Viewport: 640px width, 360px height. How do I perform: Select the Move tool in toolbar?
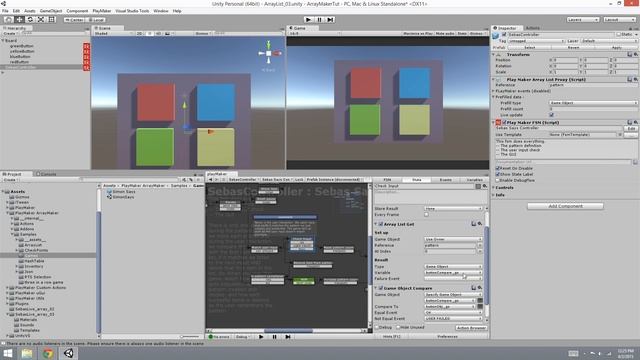pos(19,20)
